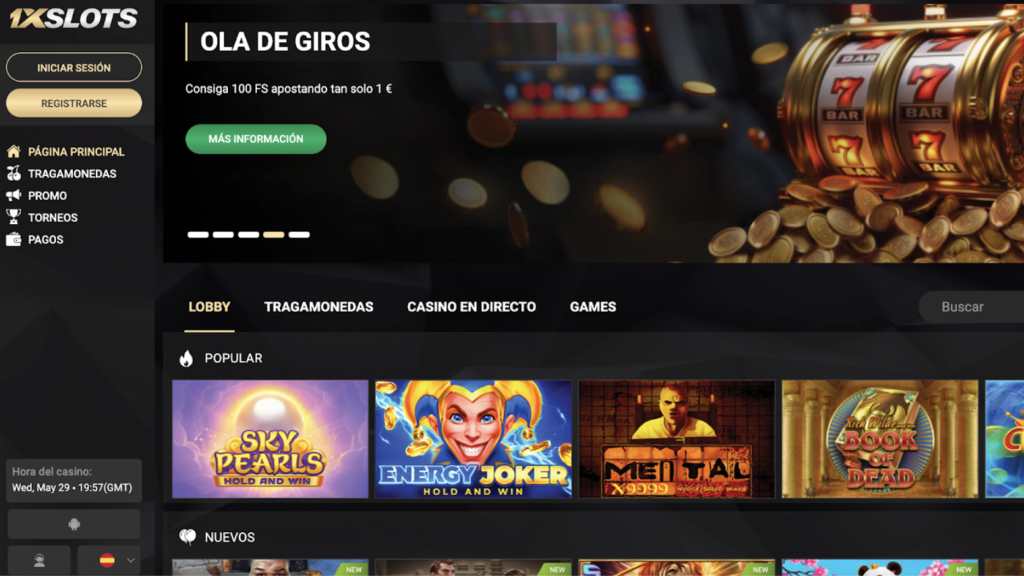Click the 1xSlots logo
This screenshot has width=1024, height=576.
(x=74, y=18)
